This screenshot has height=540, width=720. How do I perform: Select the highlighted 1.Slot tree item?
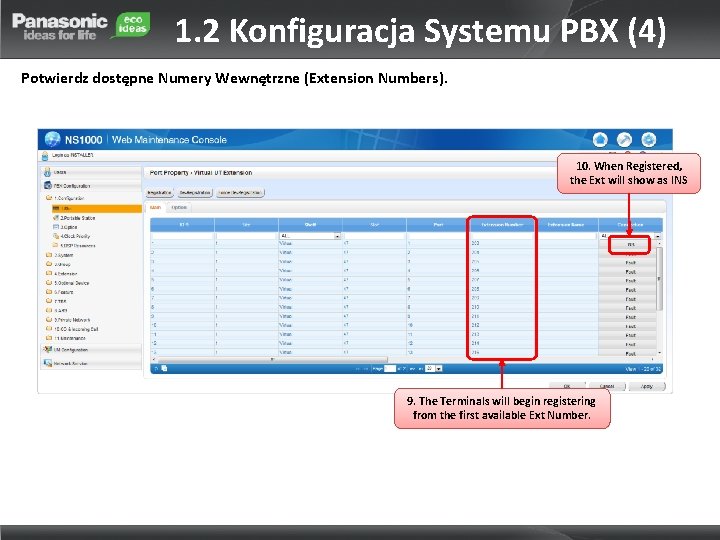tap(96, 208)
